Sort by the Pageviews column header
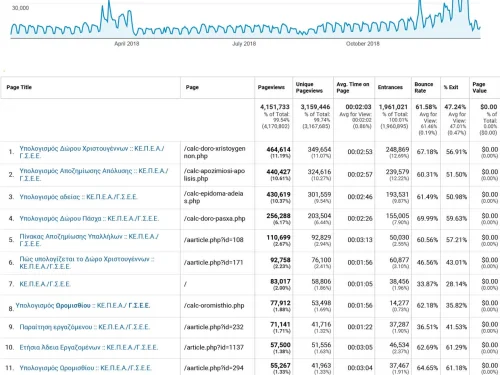Image resolution: width=500 pixels, height=375 pixels. [271, 87]
